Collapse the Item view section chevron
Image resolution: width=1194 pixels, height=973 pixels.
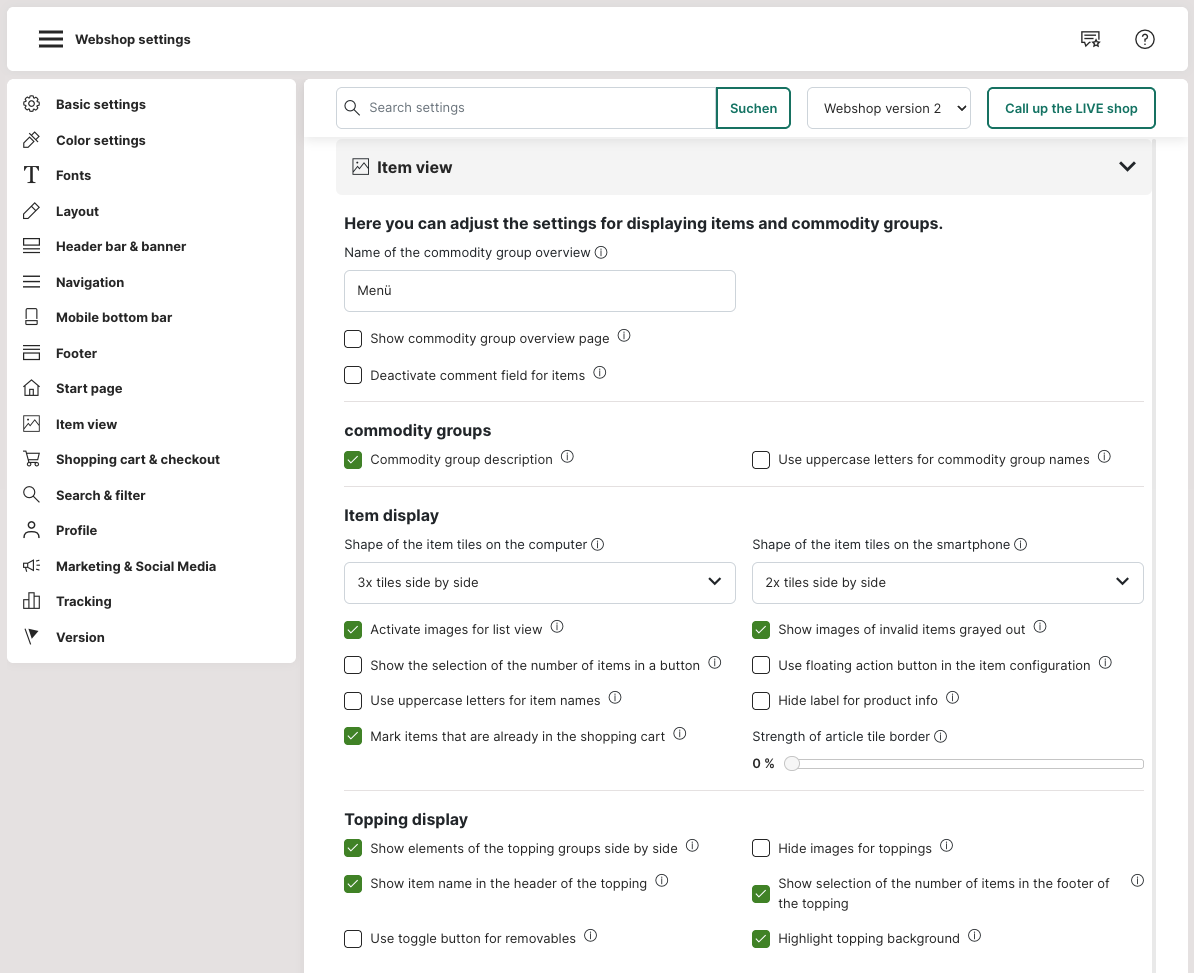point(1127,167)
